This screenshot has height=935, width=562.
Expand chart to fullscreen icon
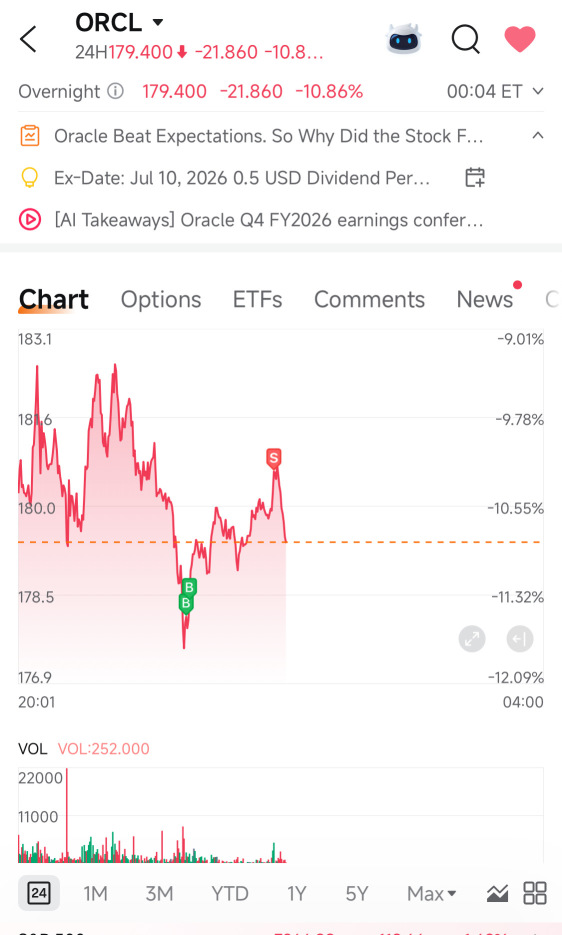point(472,639)
